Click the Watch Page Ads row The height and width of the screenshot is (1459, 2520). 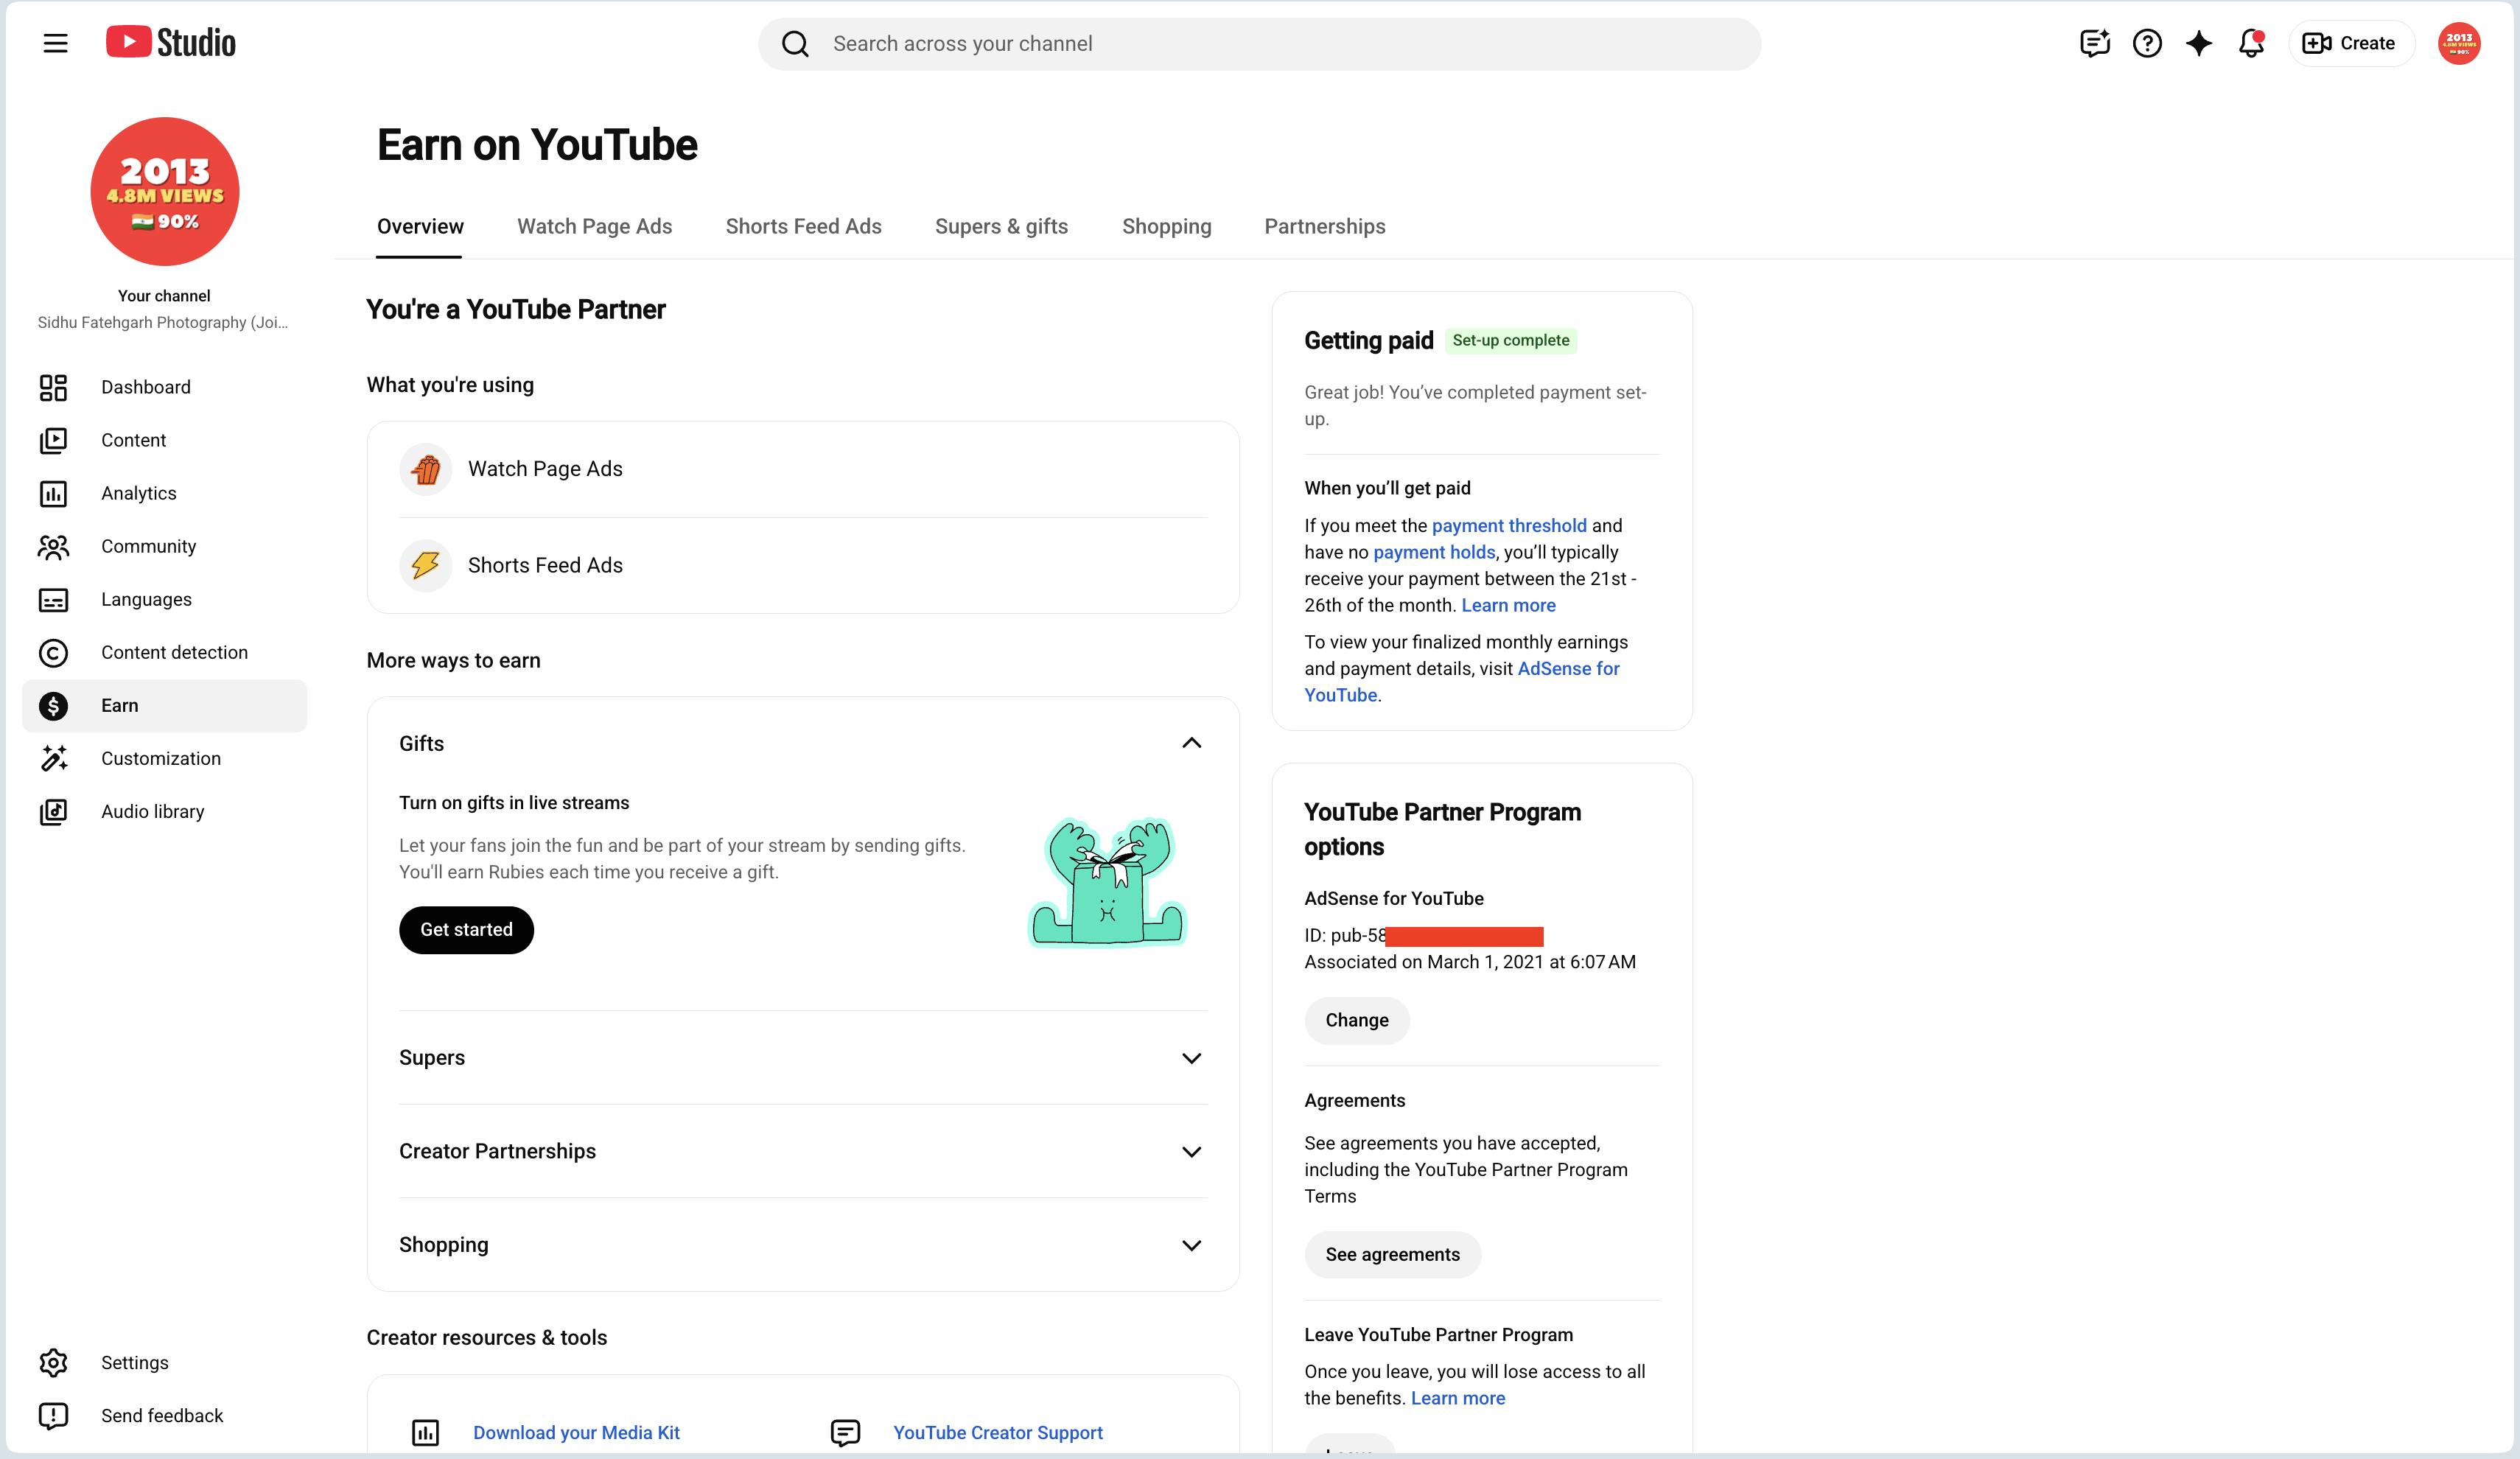[x=803, y=469]
